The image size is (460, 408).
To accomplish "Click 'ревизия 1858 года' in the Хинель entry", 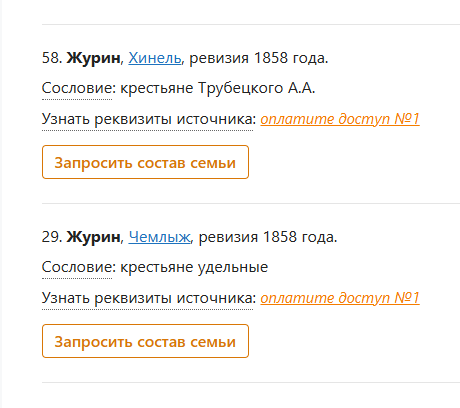I will (x=257, y=58).
